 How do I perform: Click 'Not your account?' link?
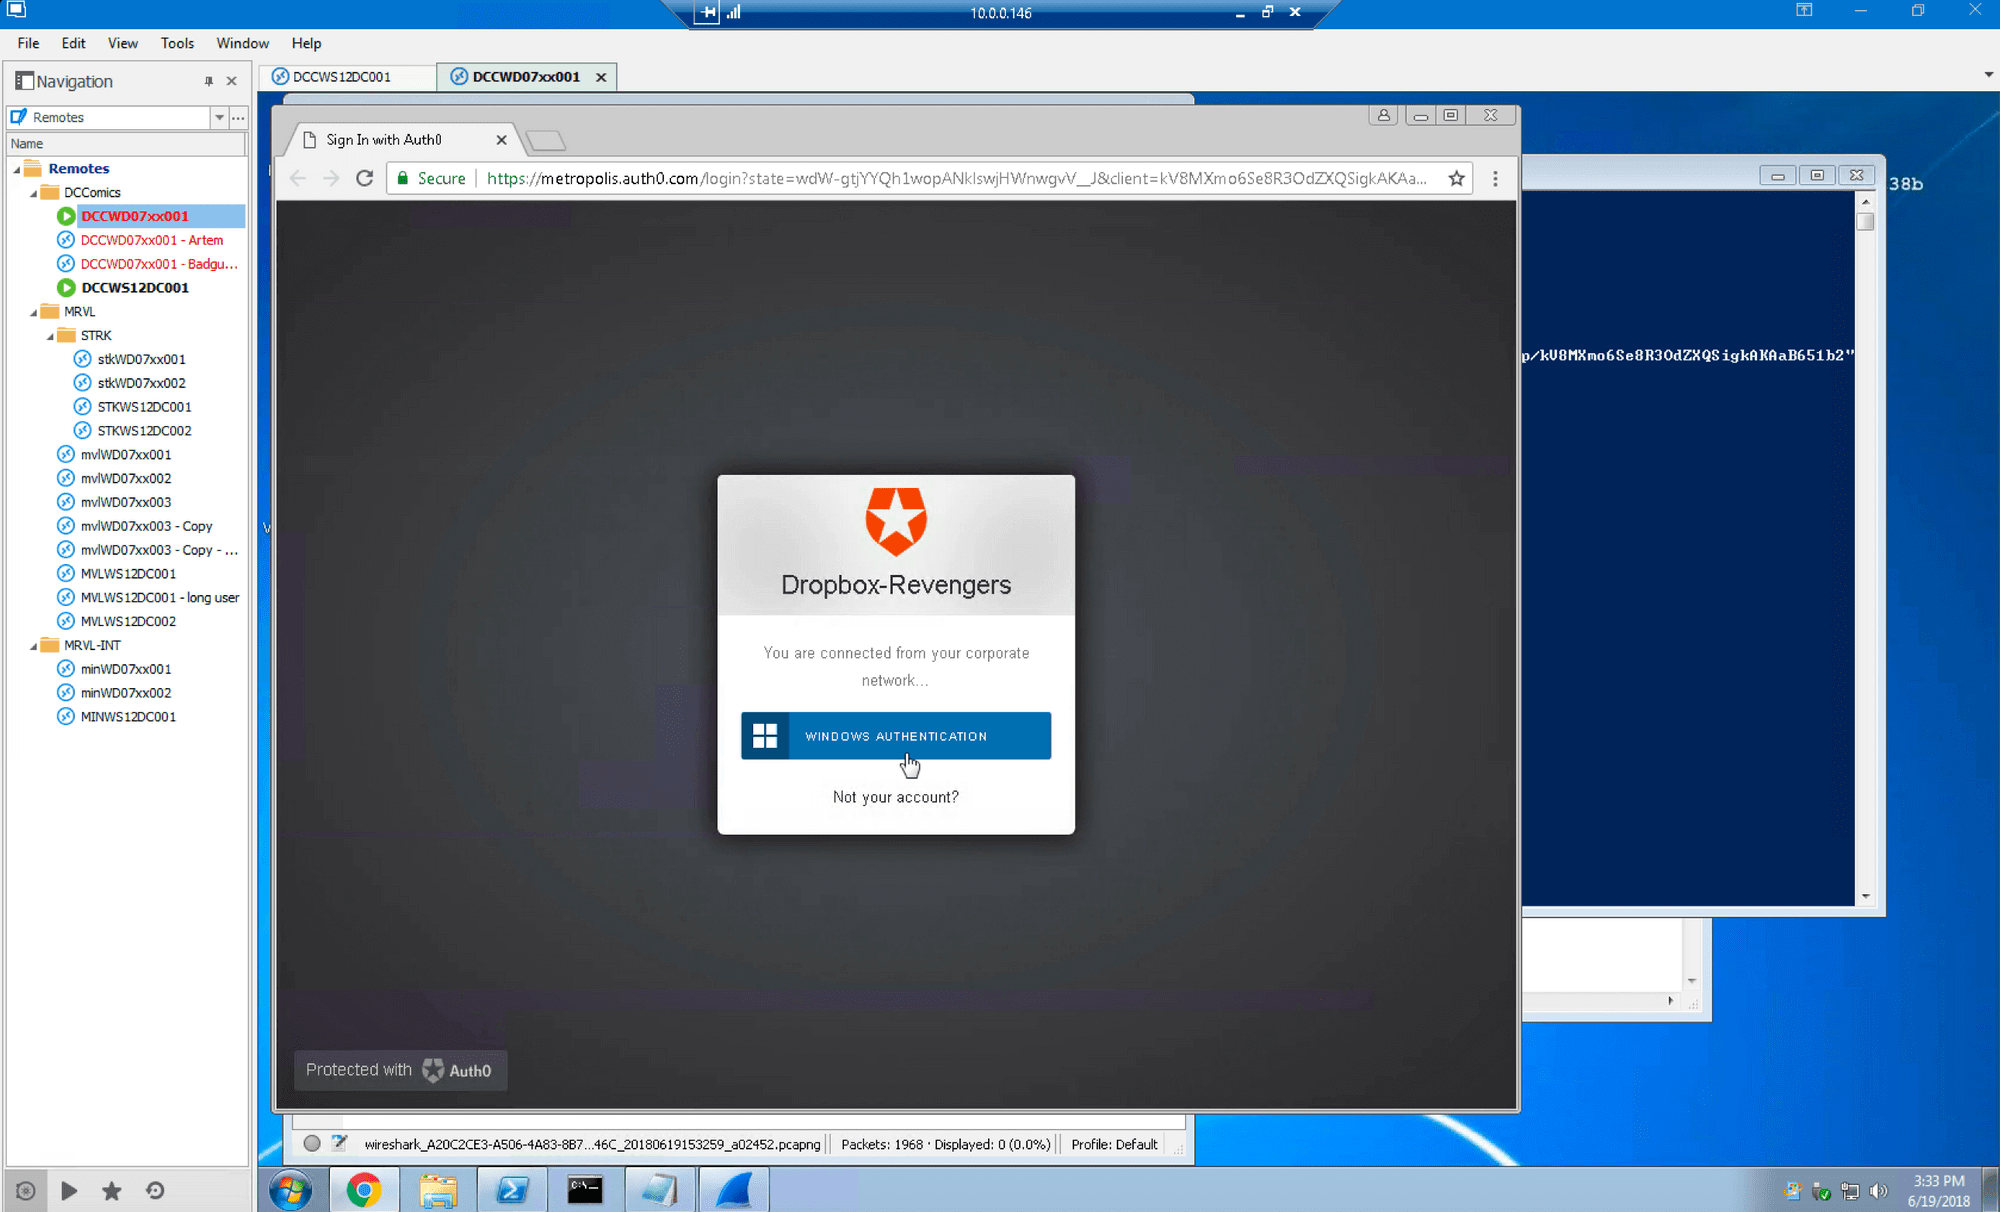[896, 798]
